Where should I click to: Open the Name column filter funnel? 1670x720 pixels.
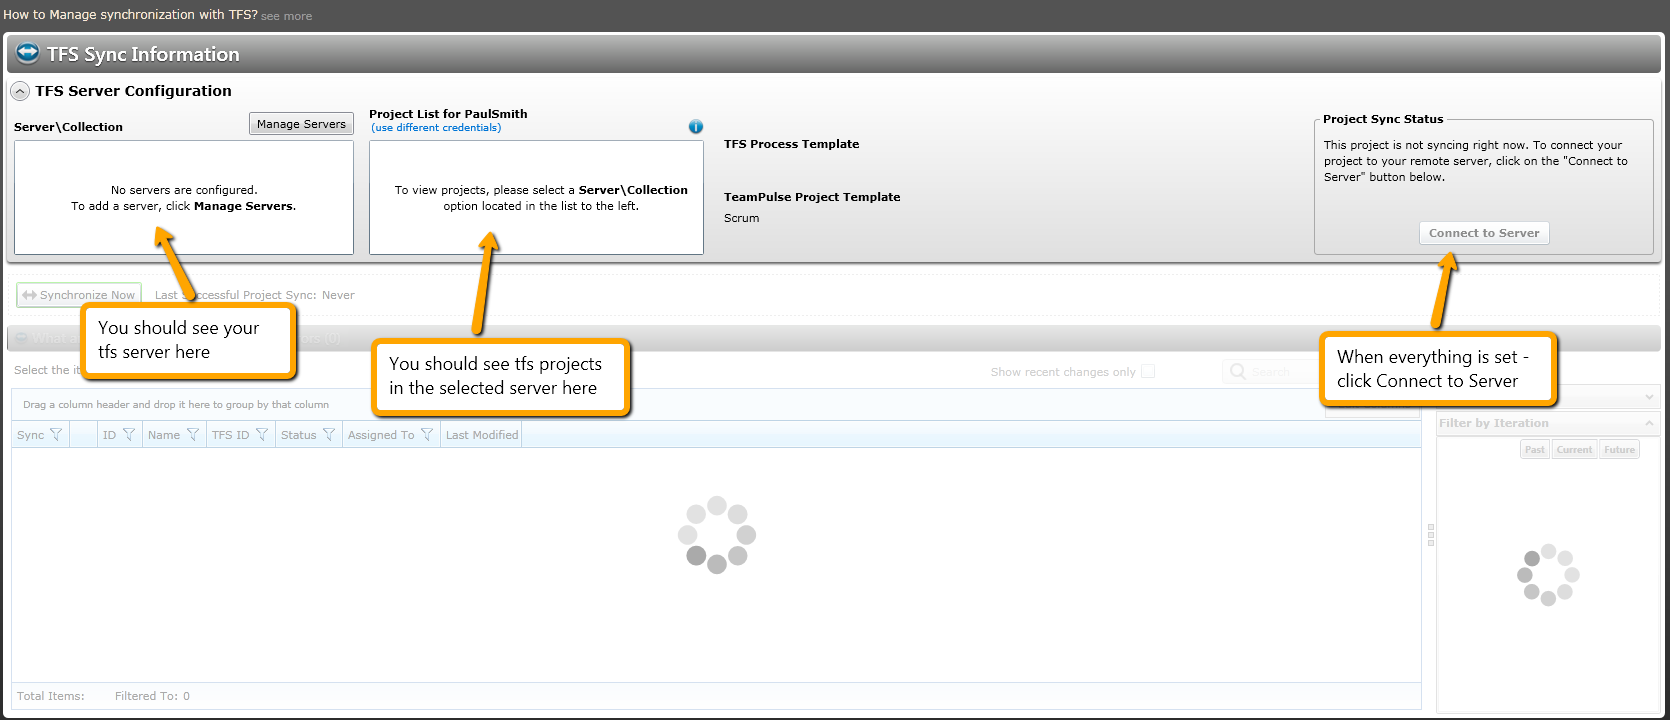[193, 435]
